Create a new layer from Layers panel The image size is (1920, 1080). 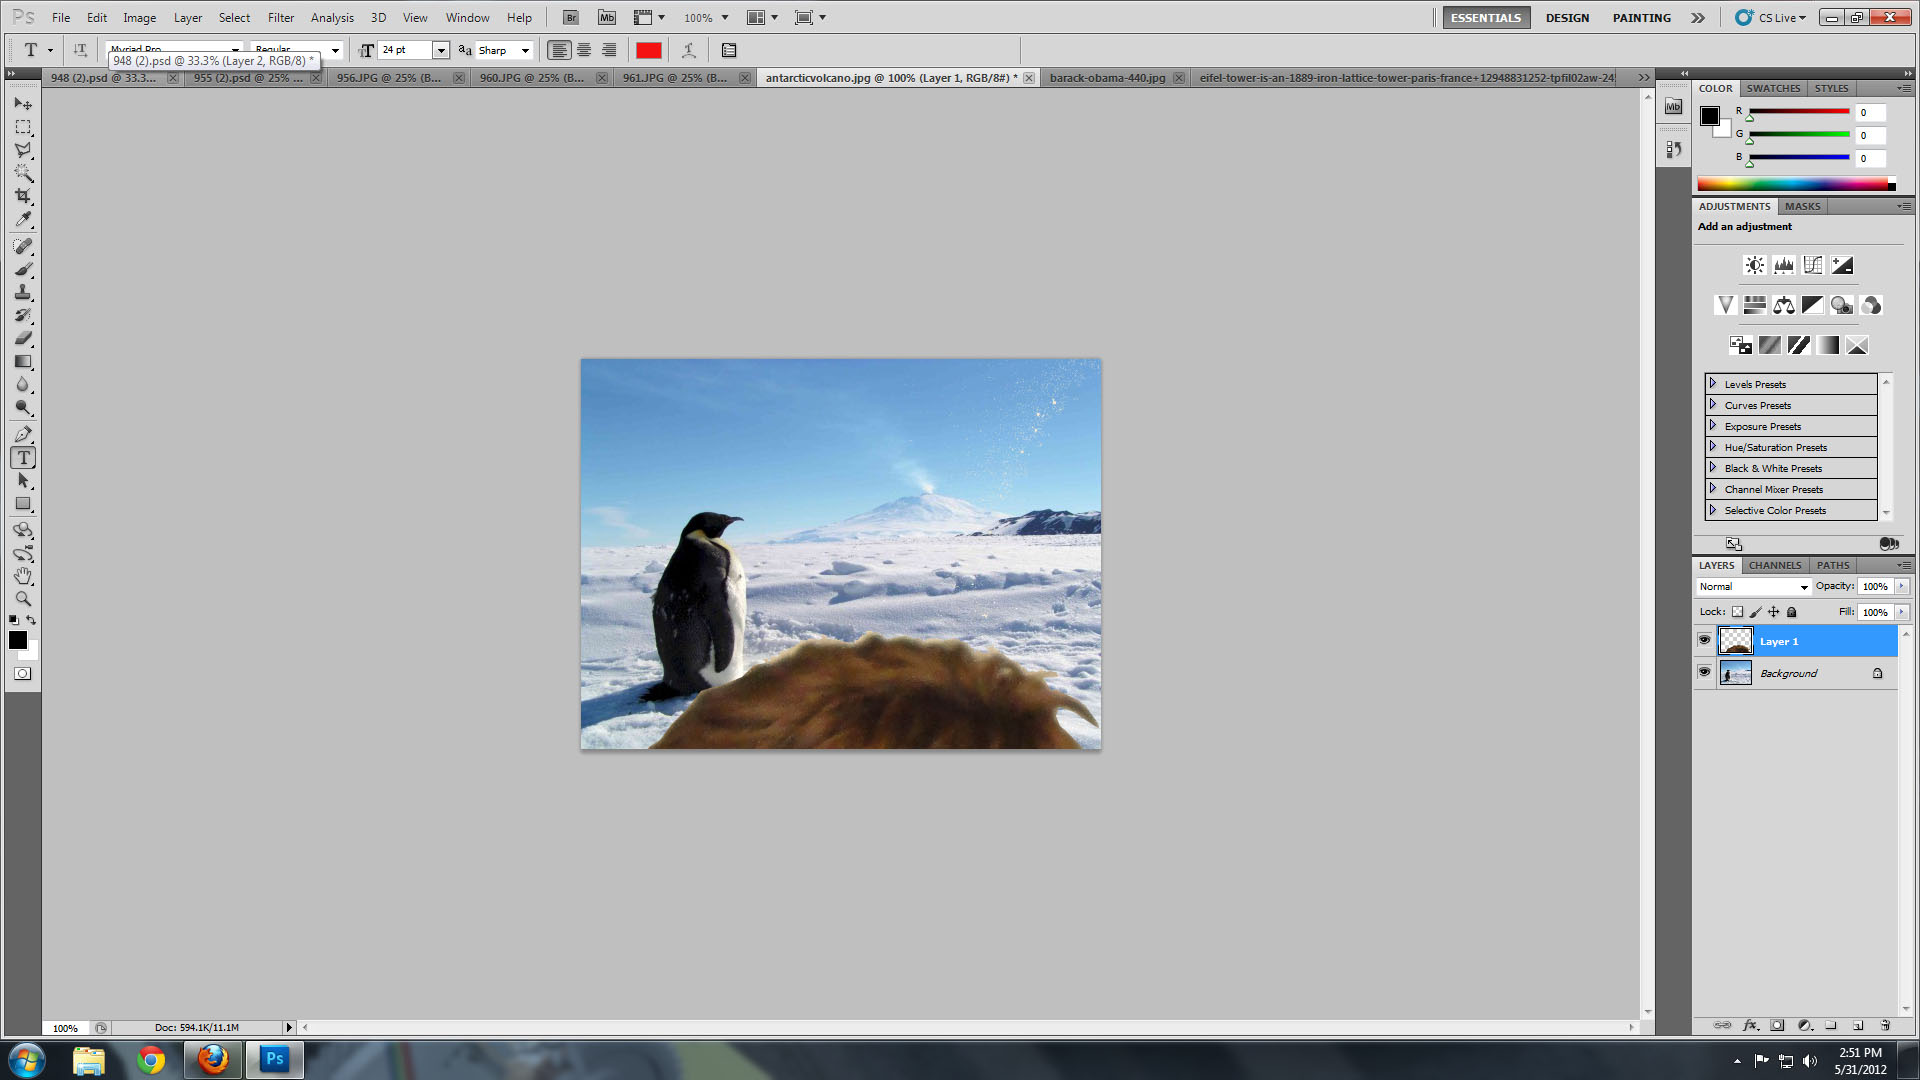[1858, 1025]
